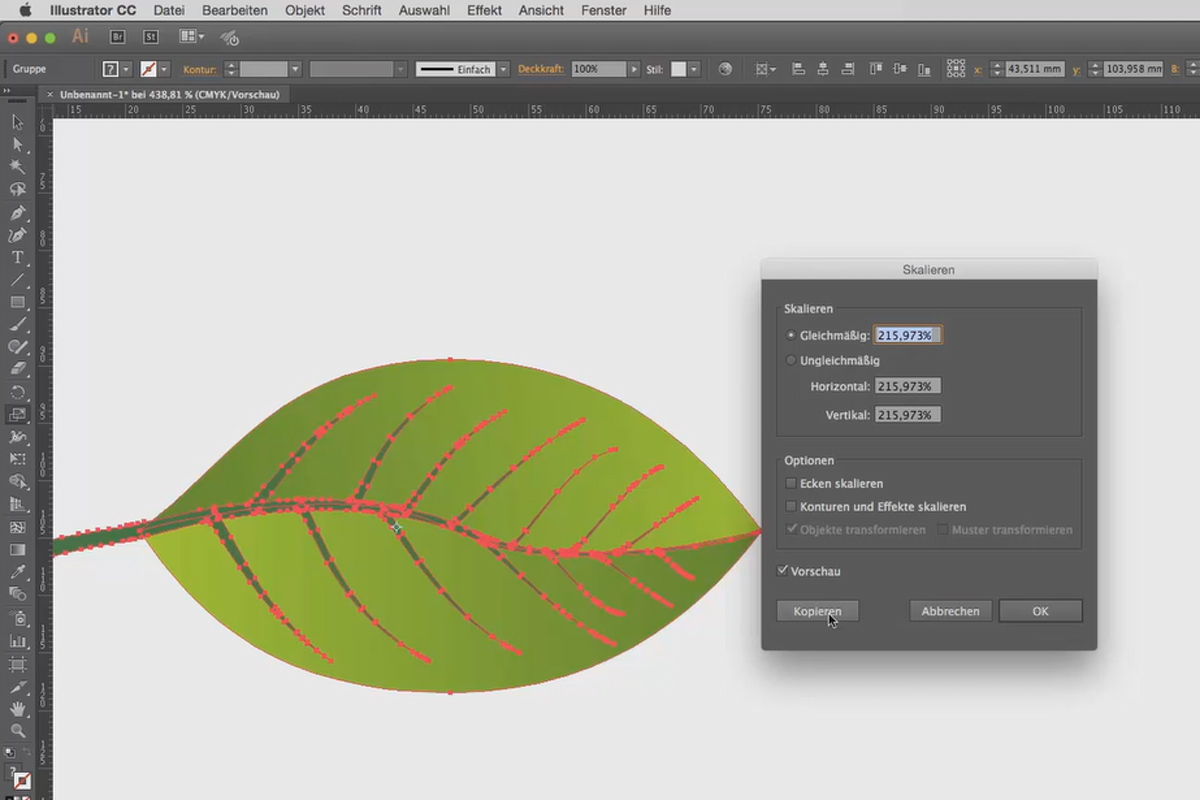The width and height of the screenshot is (1200, 800).
Task: Confirm scaling with the OK button
Action: 1040,611
